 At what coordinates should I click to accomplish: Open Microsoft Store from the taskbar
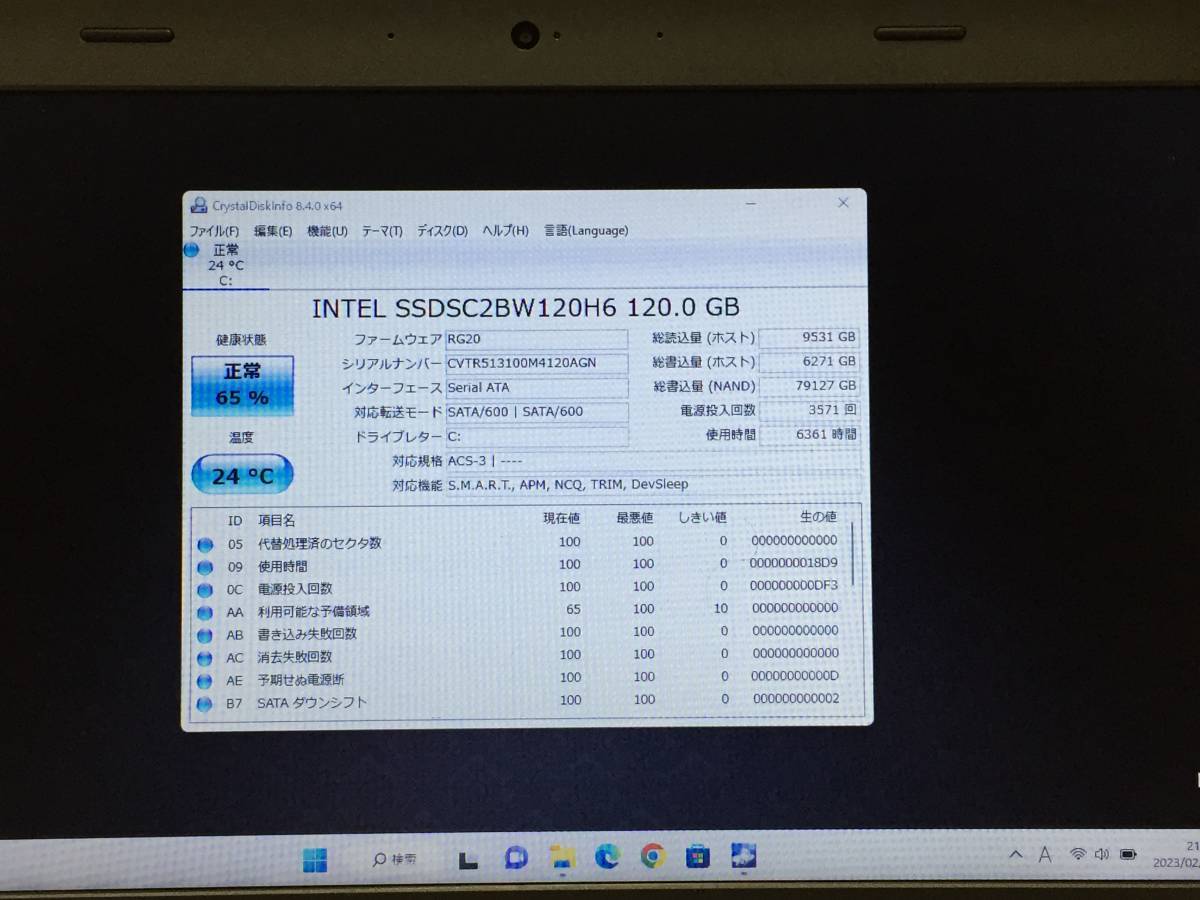pyautogui.click(x=697, y=857)
